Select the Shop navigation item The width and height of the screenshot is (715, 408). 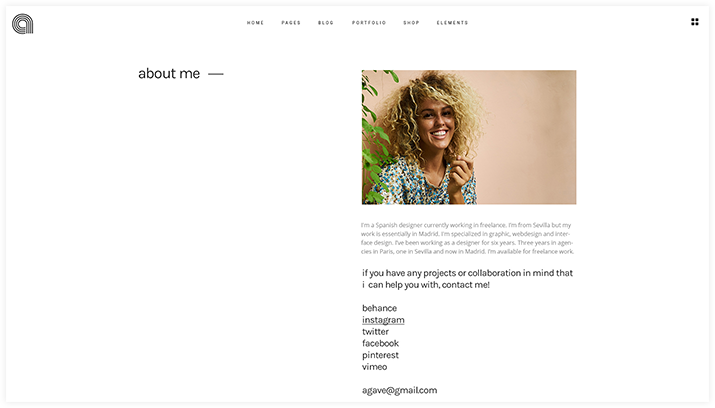click(411, 23)
